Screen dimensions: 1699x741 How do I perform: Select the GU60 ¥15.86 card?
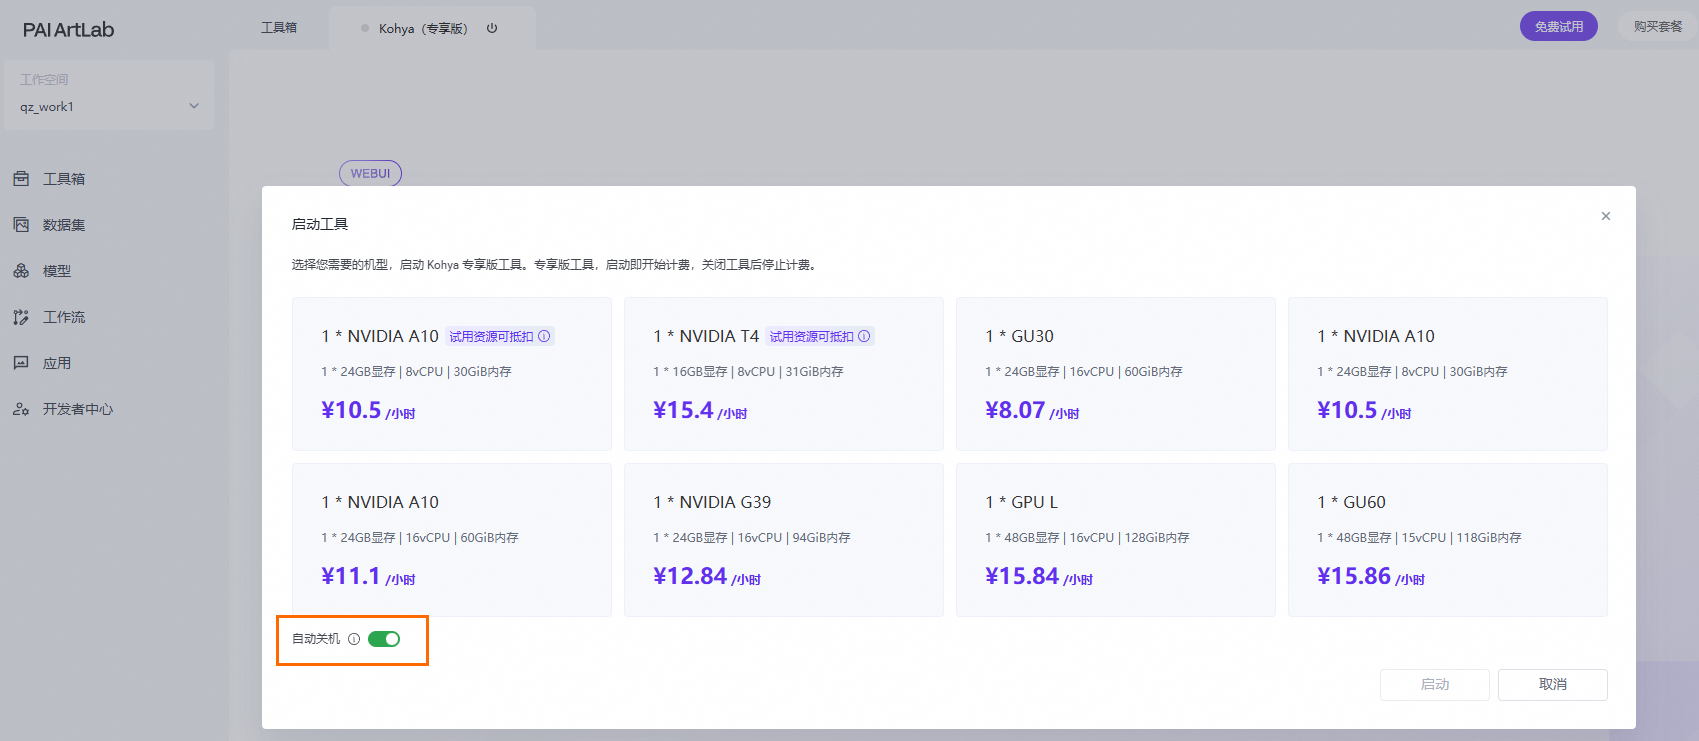point(1448,540)
